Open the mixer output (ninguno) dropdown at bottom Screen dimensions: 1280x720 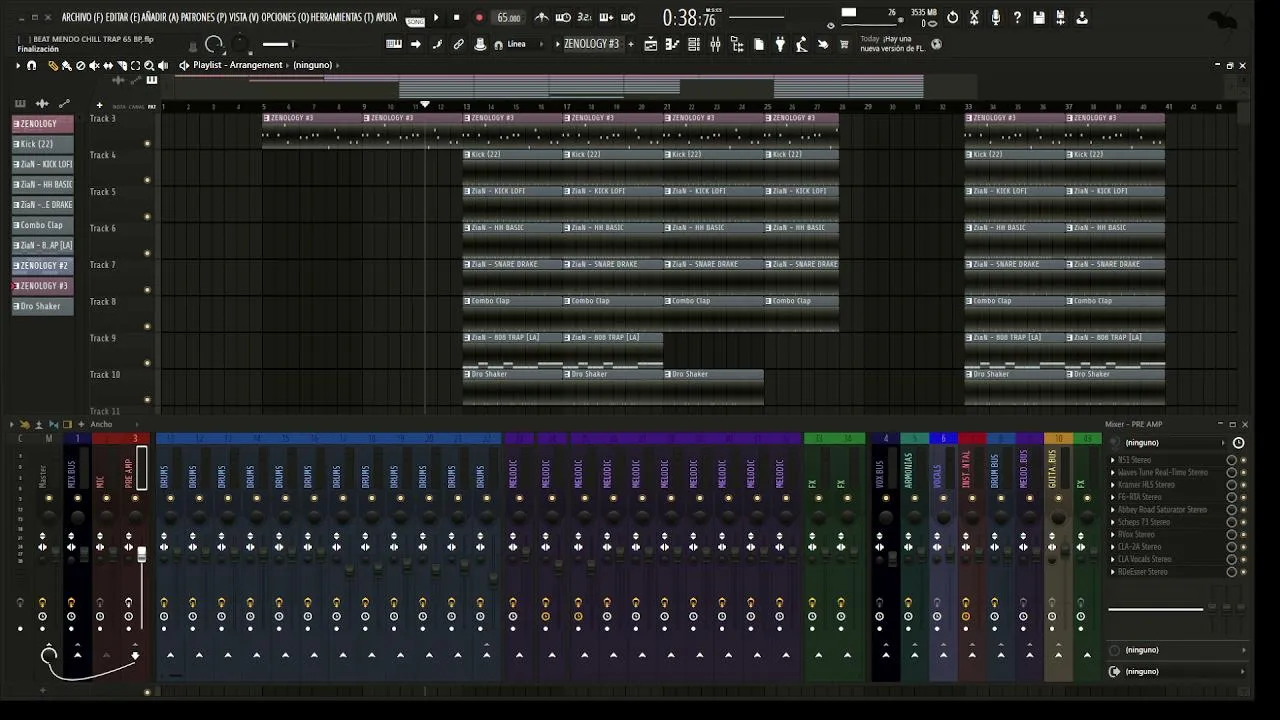click(x=1180, y=671)
